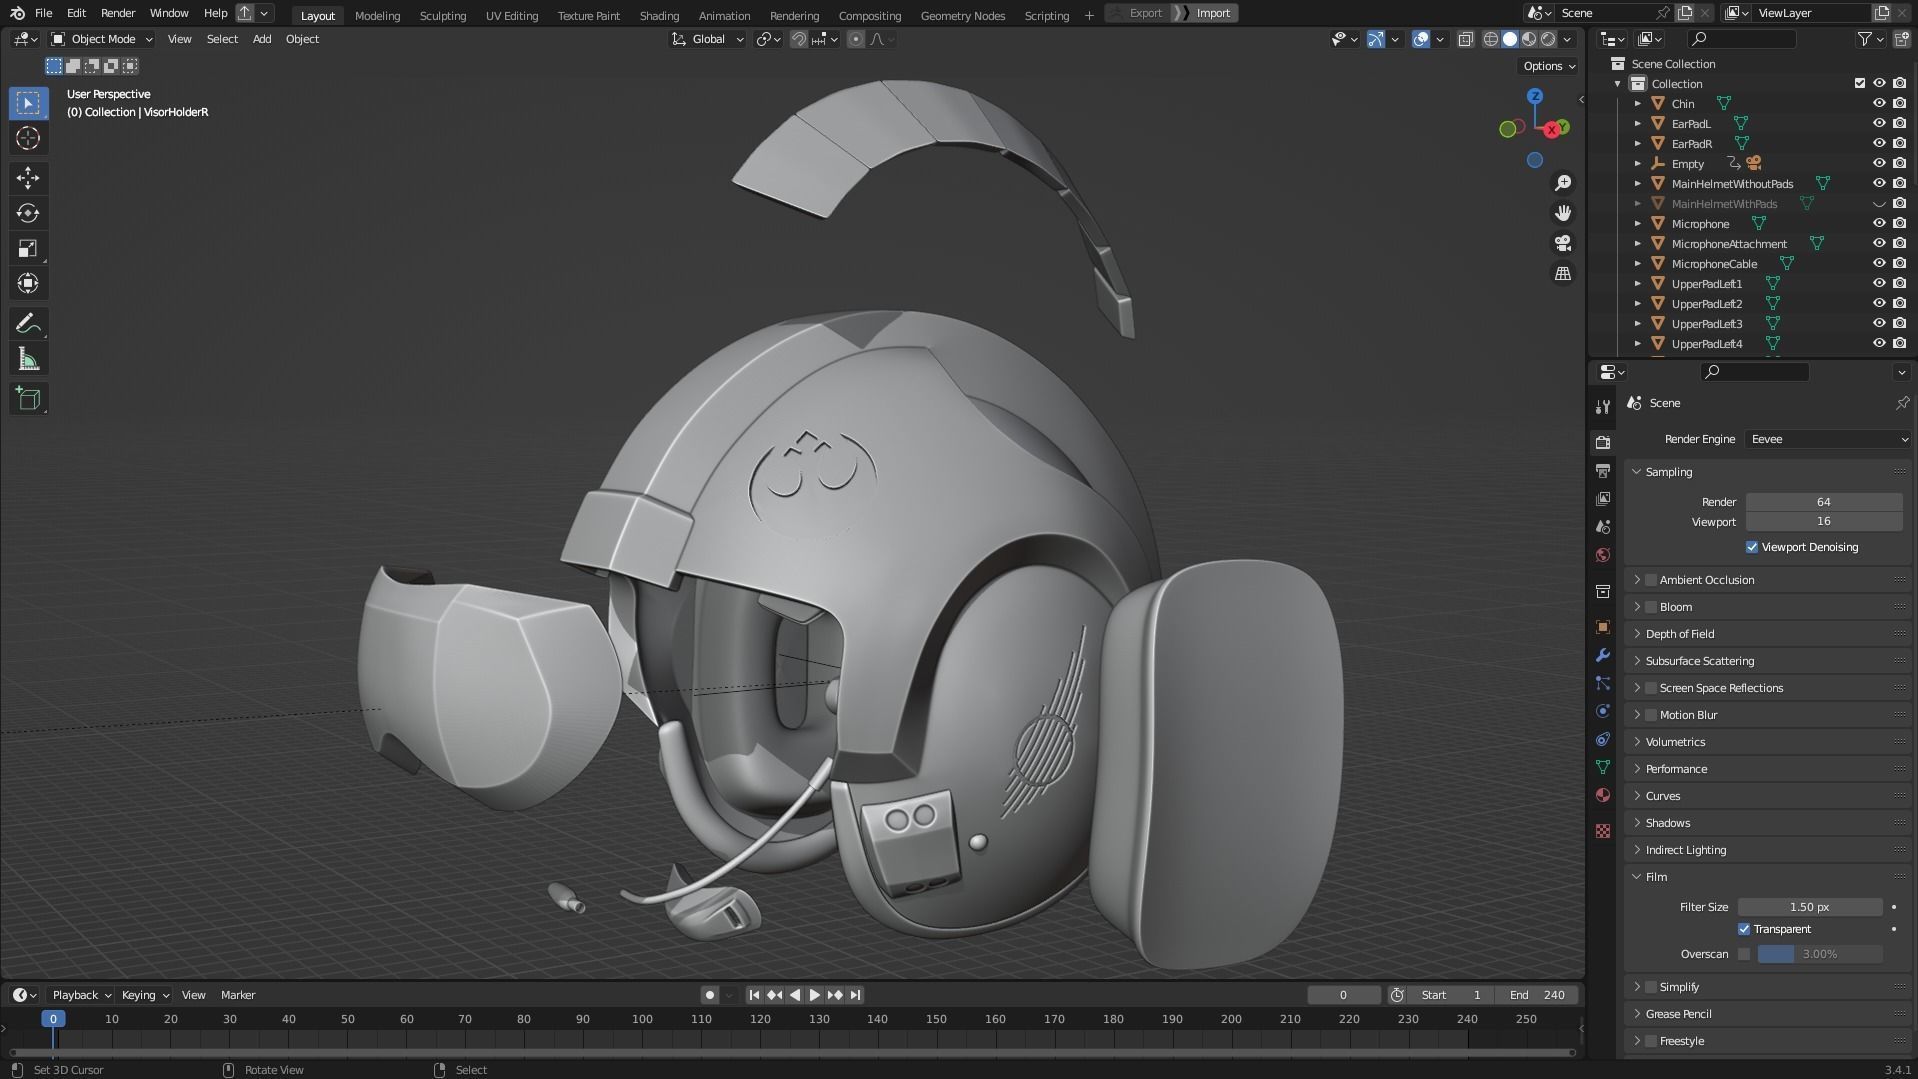Open the Add menu in viewport header
This screenshot has height=1079, width=1918.
click(x=262, y=39)
